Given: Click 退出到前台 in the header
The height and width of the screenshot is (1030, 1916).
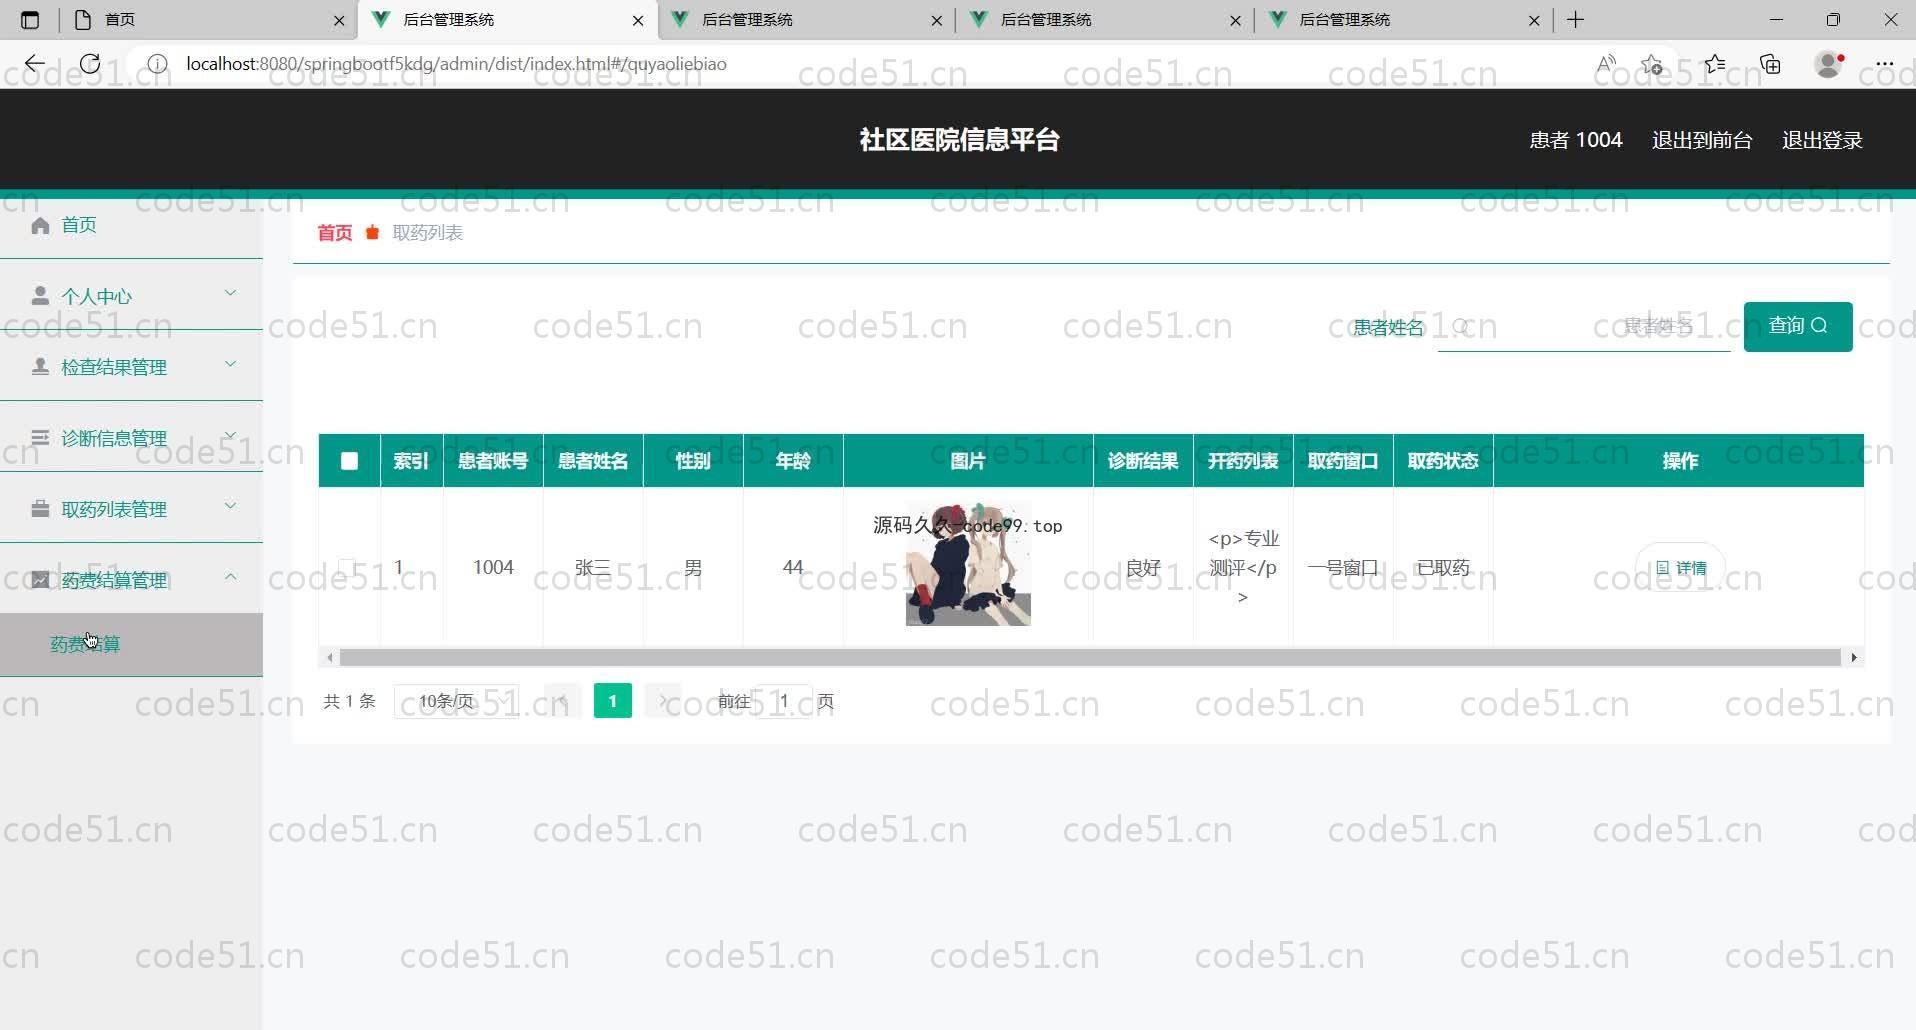Looking at the screenshot, I should pos(1702,140).
